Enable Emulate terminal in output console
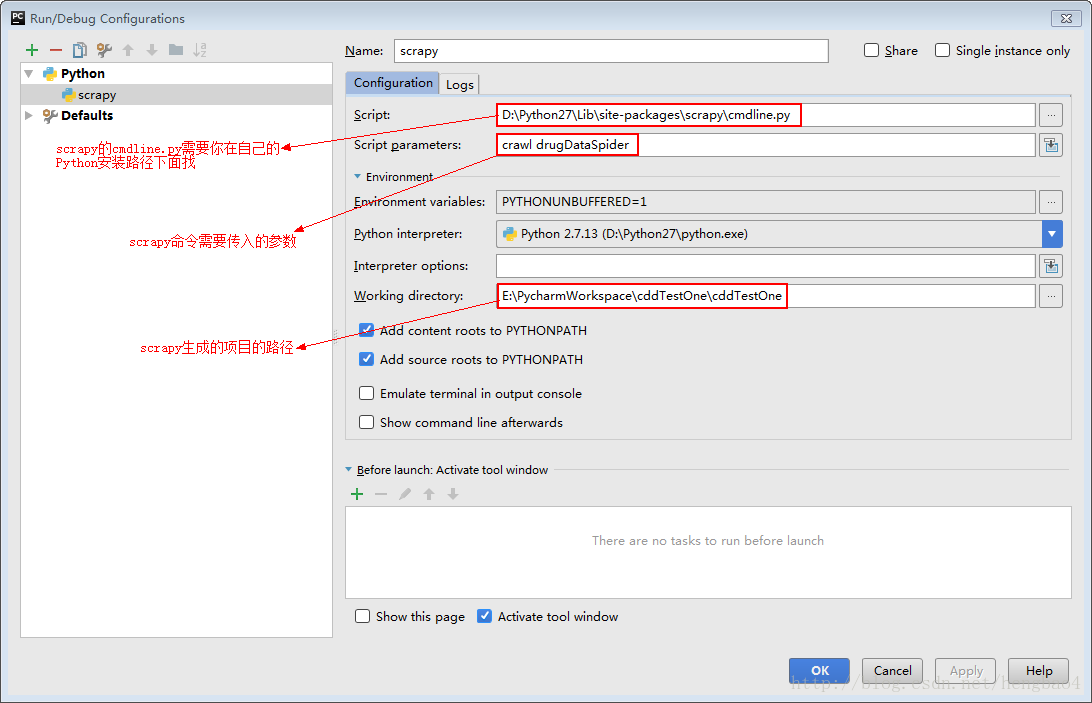The height and width of the screenshot is (703, 1092). coord(366,394)
